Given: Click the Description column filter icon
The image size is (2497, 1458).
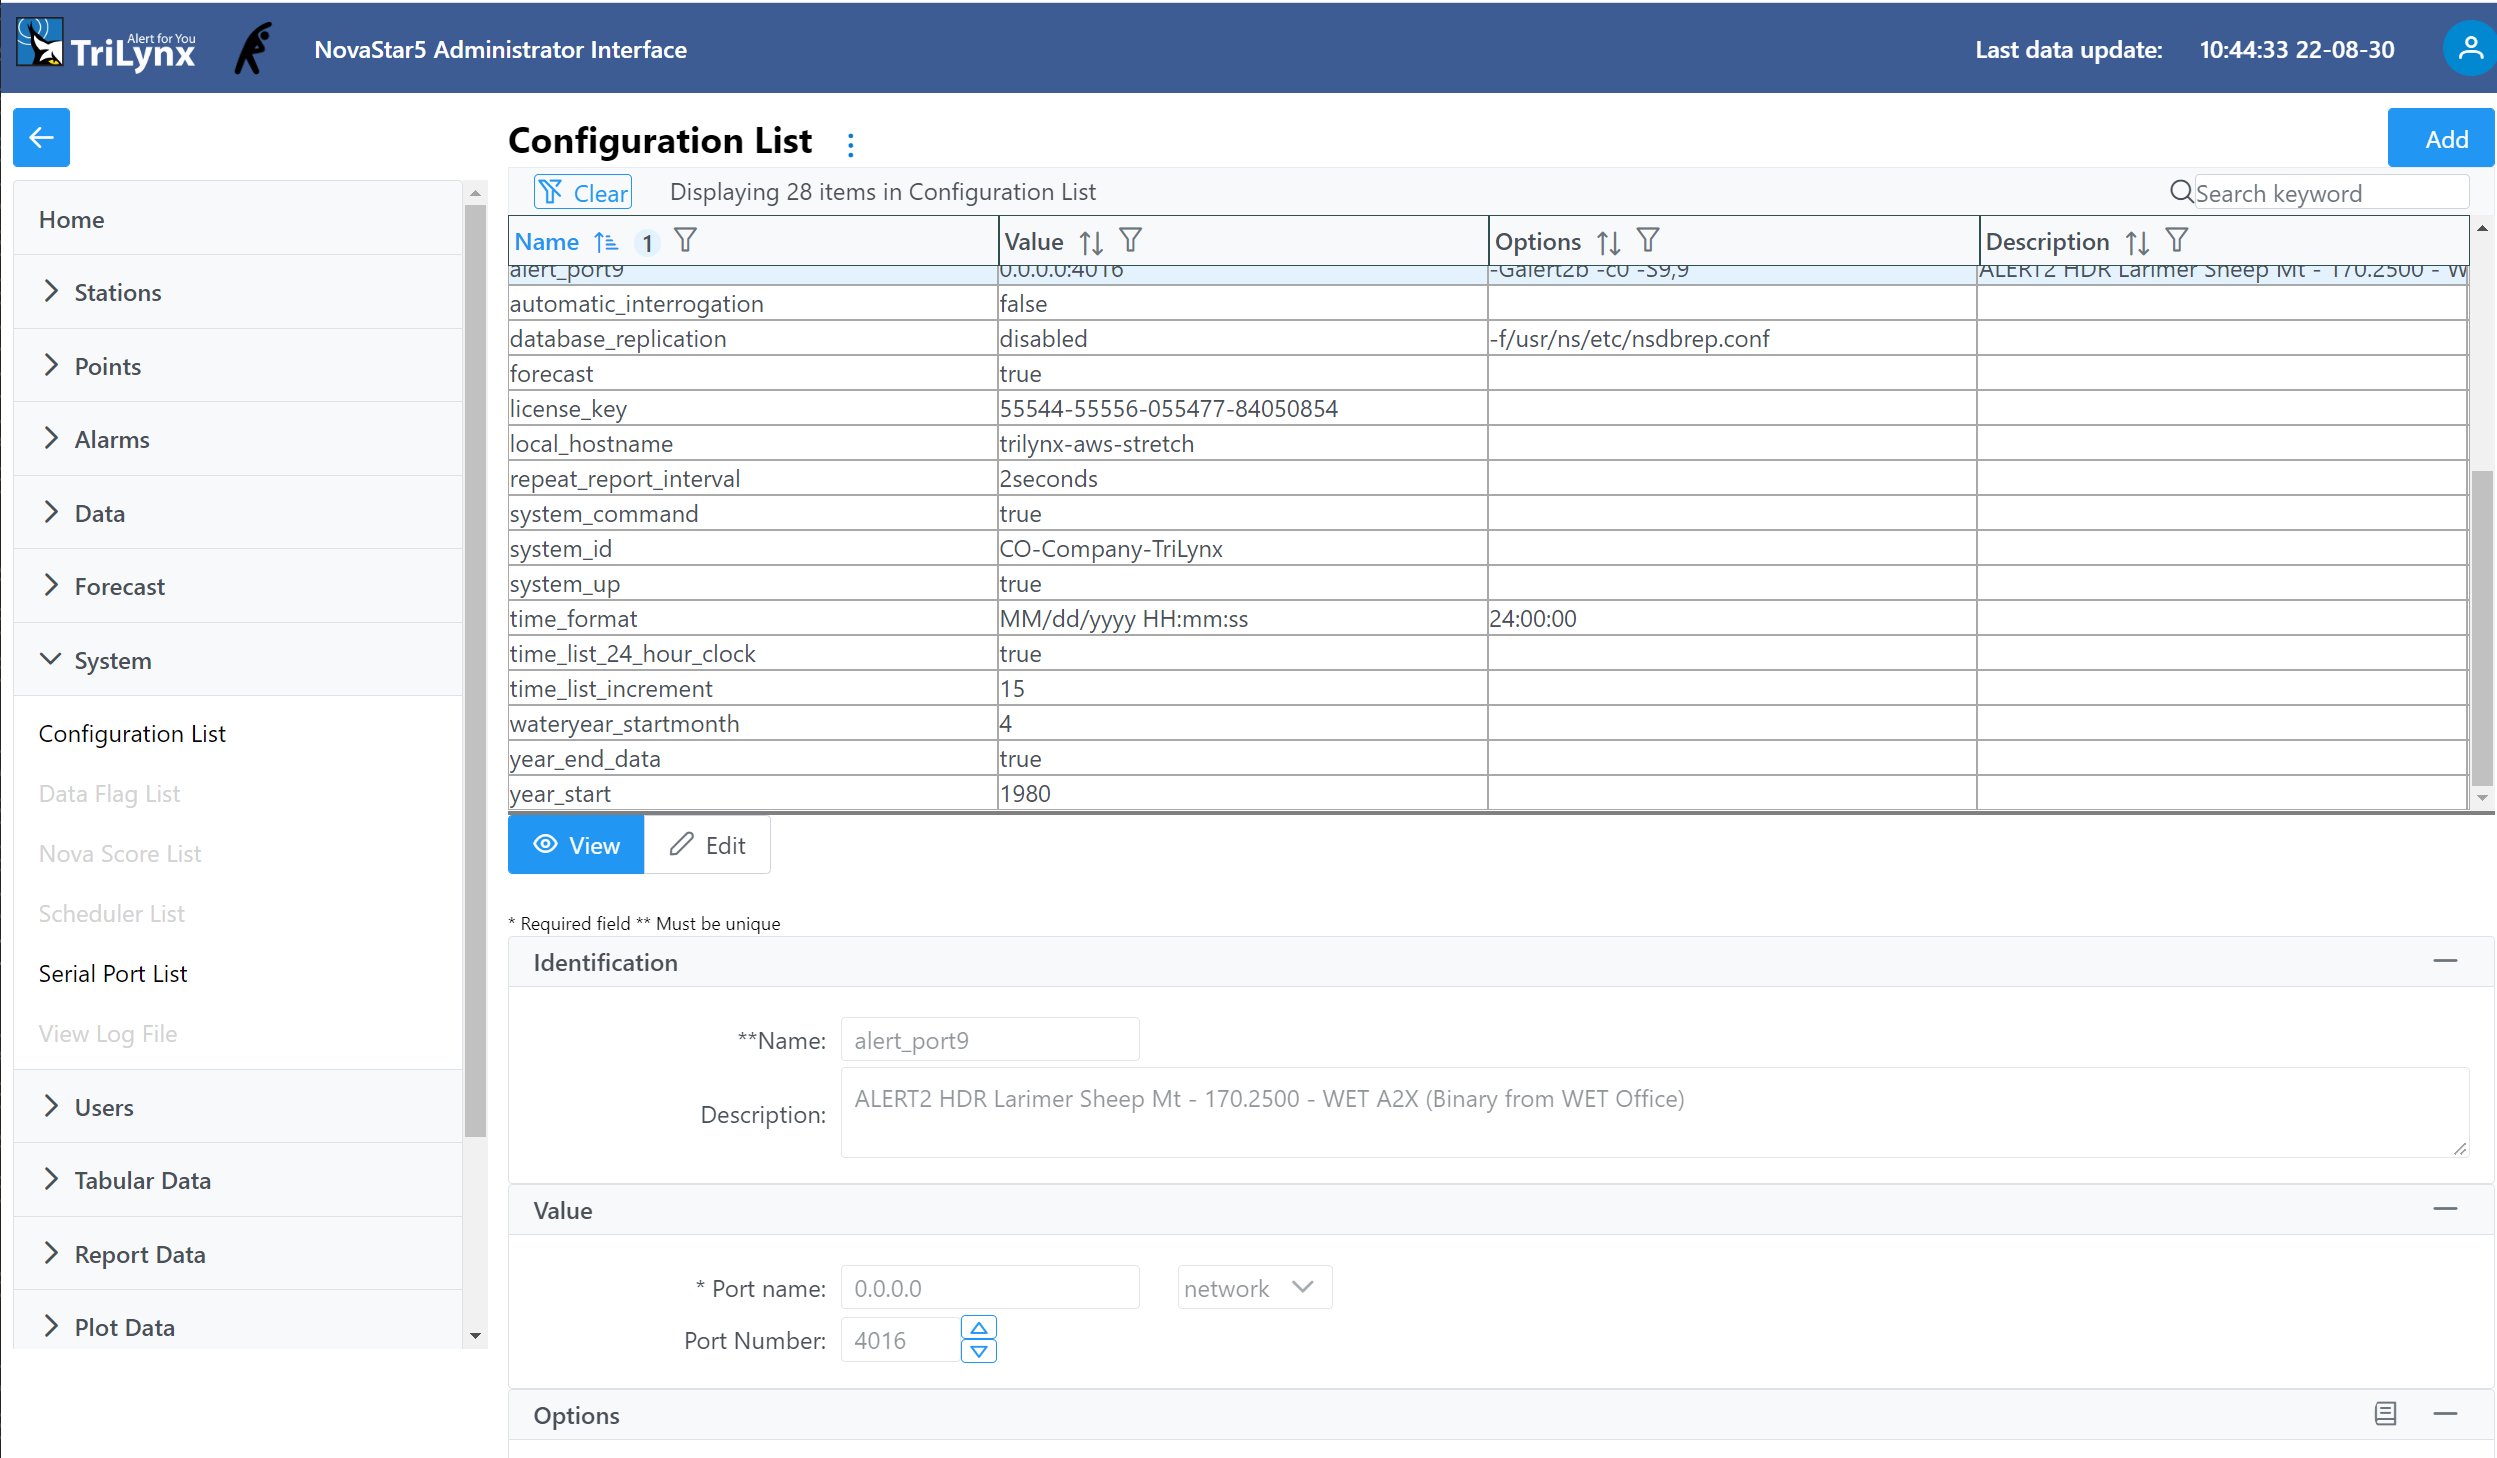Looking at the screenshot, I should click(2177, 241).
